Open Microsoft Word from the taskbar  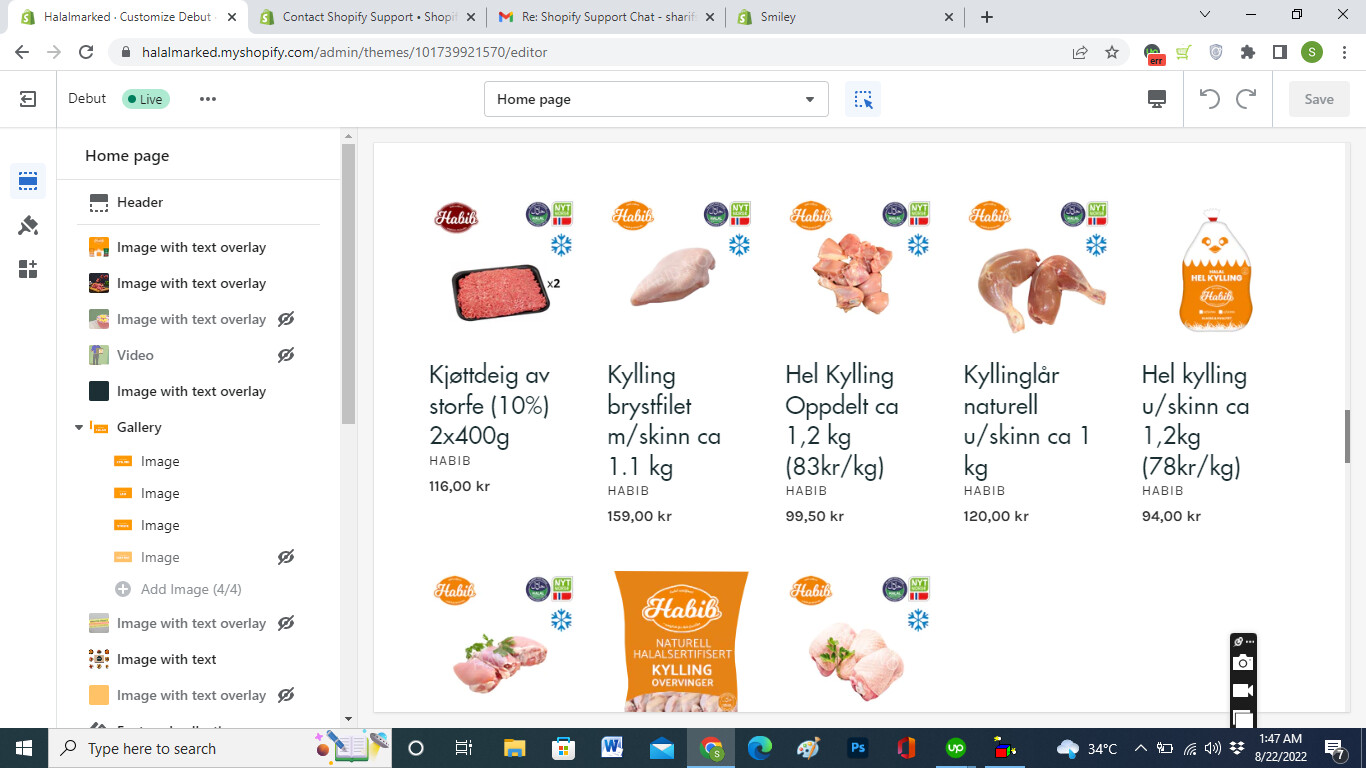(612, 748)
